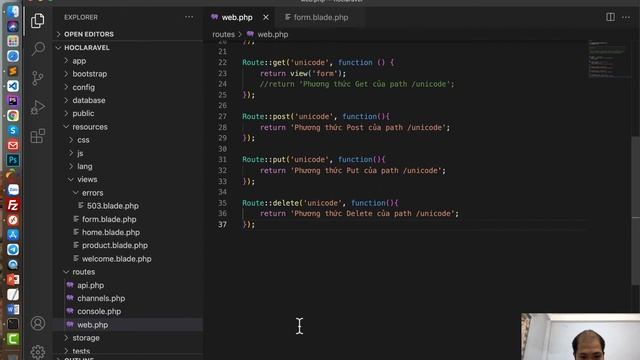The image size is (640, 360).
Task: Open Run and Debug view
Action: [x=38, y=107]
